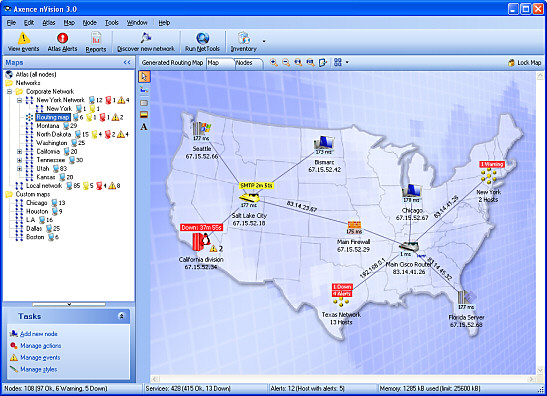Click the zoom in magnifier icon
The width and height of the screenshot is (547, 396).
pyautogui.click(x=274, y=62)
